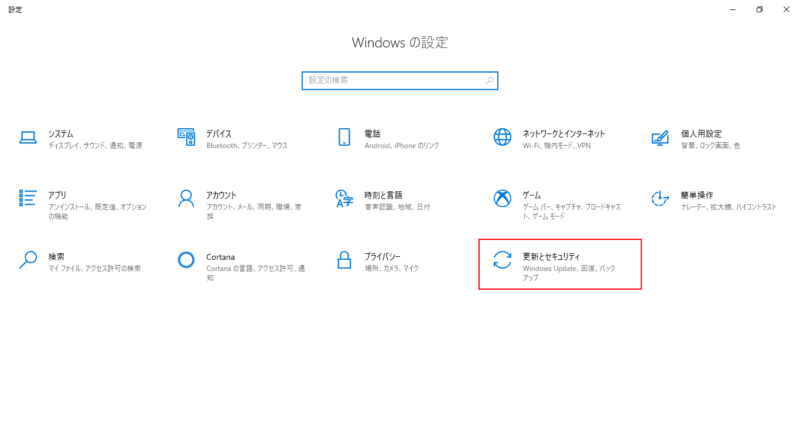This screenshot has height=426, width=800.
Task: Click the paintbrush icon for 個人用設定
Action: tap(660, 138)
